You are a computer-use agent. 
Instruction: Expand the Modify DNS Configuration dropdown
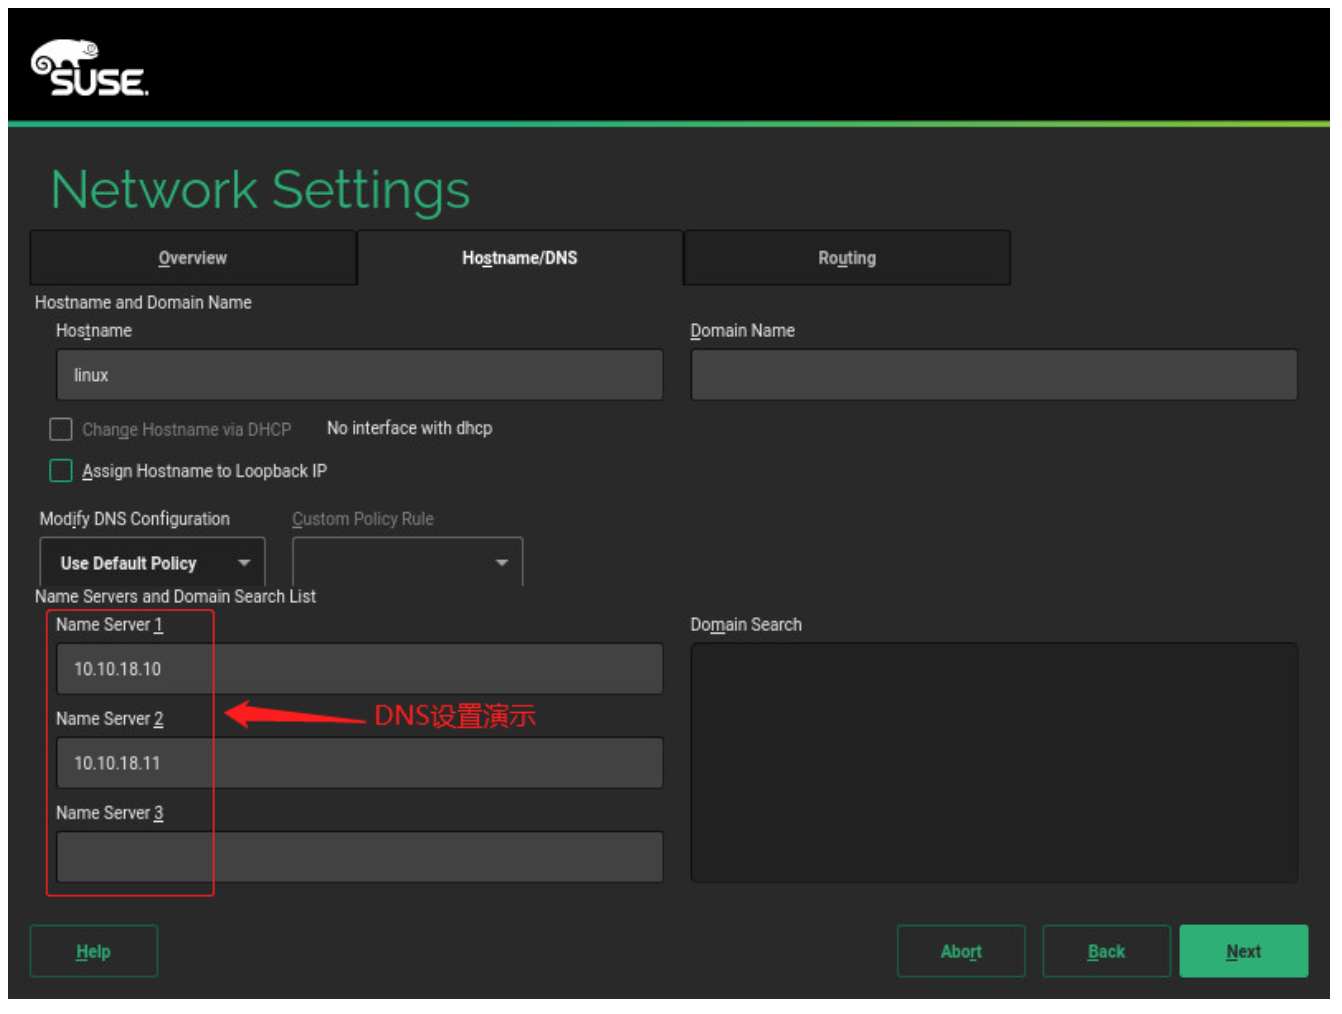tap(152, 563)
